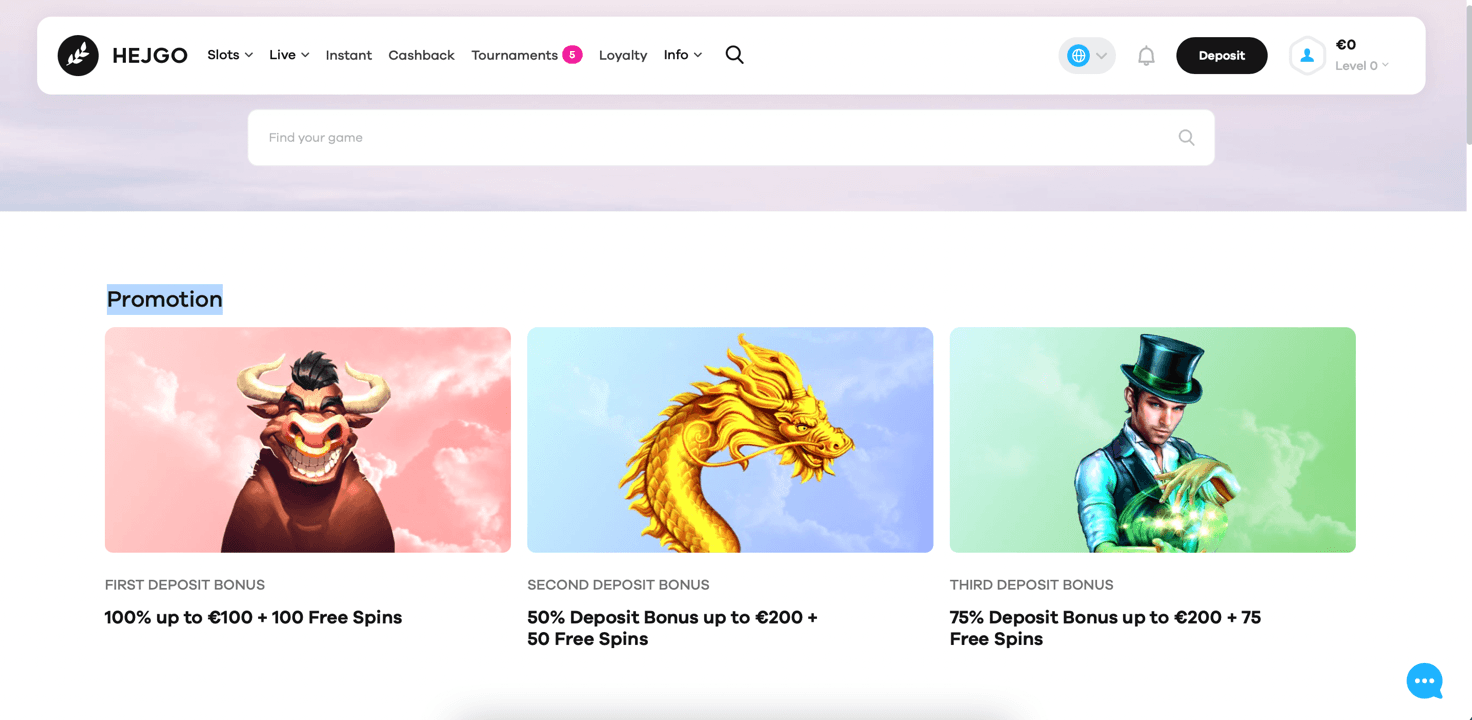Select Instant from the navigation menu

pyautogui.click(x=348, y=55)
